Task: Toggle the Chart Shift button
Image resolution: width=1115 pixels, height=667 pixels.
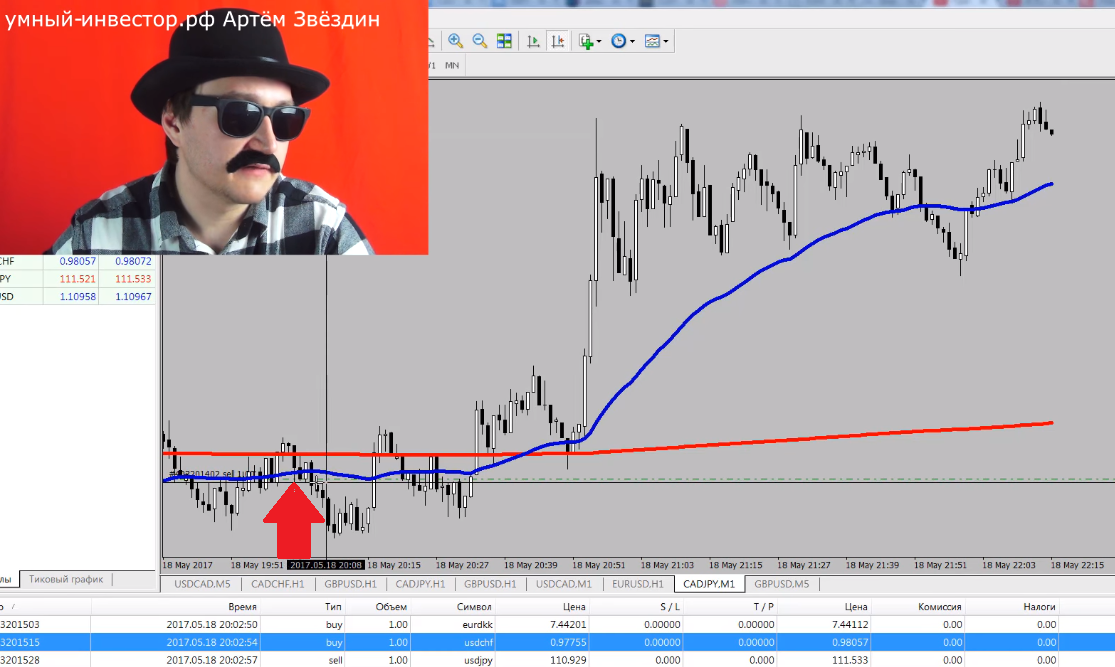Action: click(x=558, y=41)
